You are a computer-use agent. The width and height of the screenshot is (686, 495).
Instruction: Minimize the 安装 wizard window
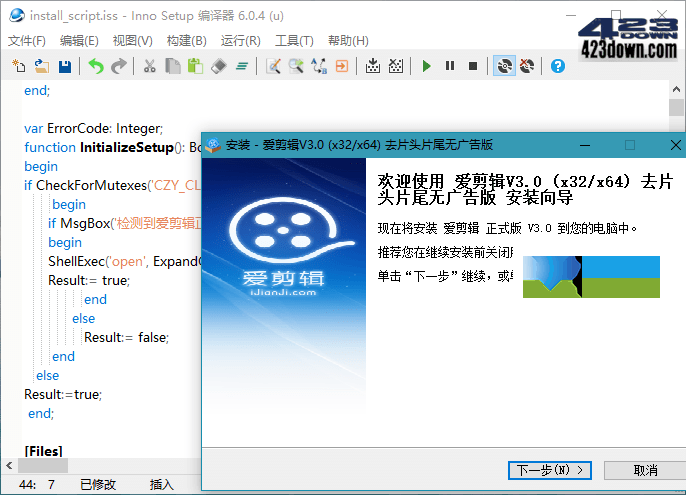pos(585,145)
